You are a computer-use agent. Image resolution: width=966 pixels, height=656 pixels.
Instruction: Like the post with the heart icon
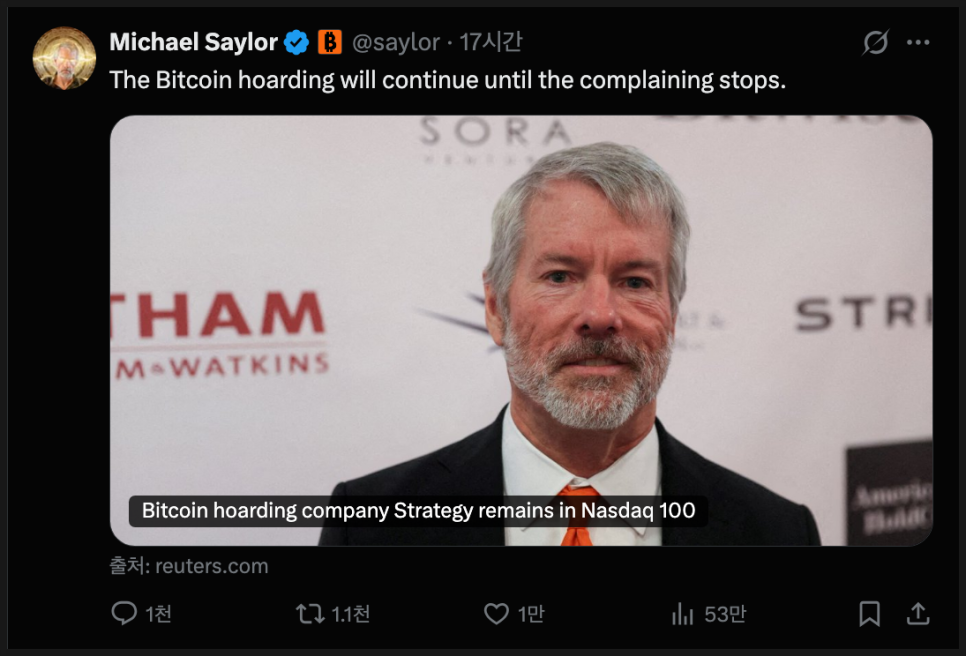pyautogui.click(x=496, y=613)
